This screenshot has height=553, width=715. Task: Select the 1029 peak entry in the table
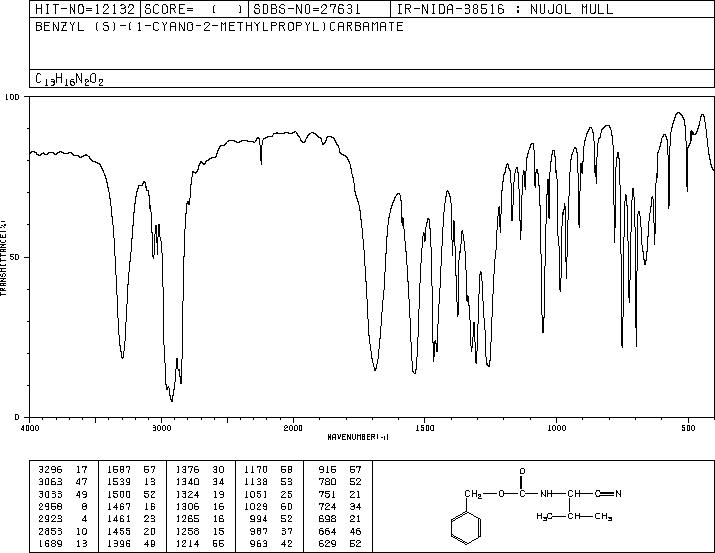point(268,506)
